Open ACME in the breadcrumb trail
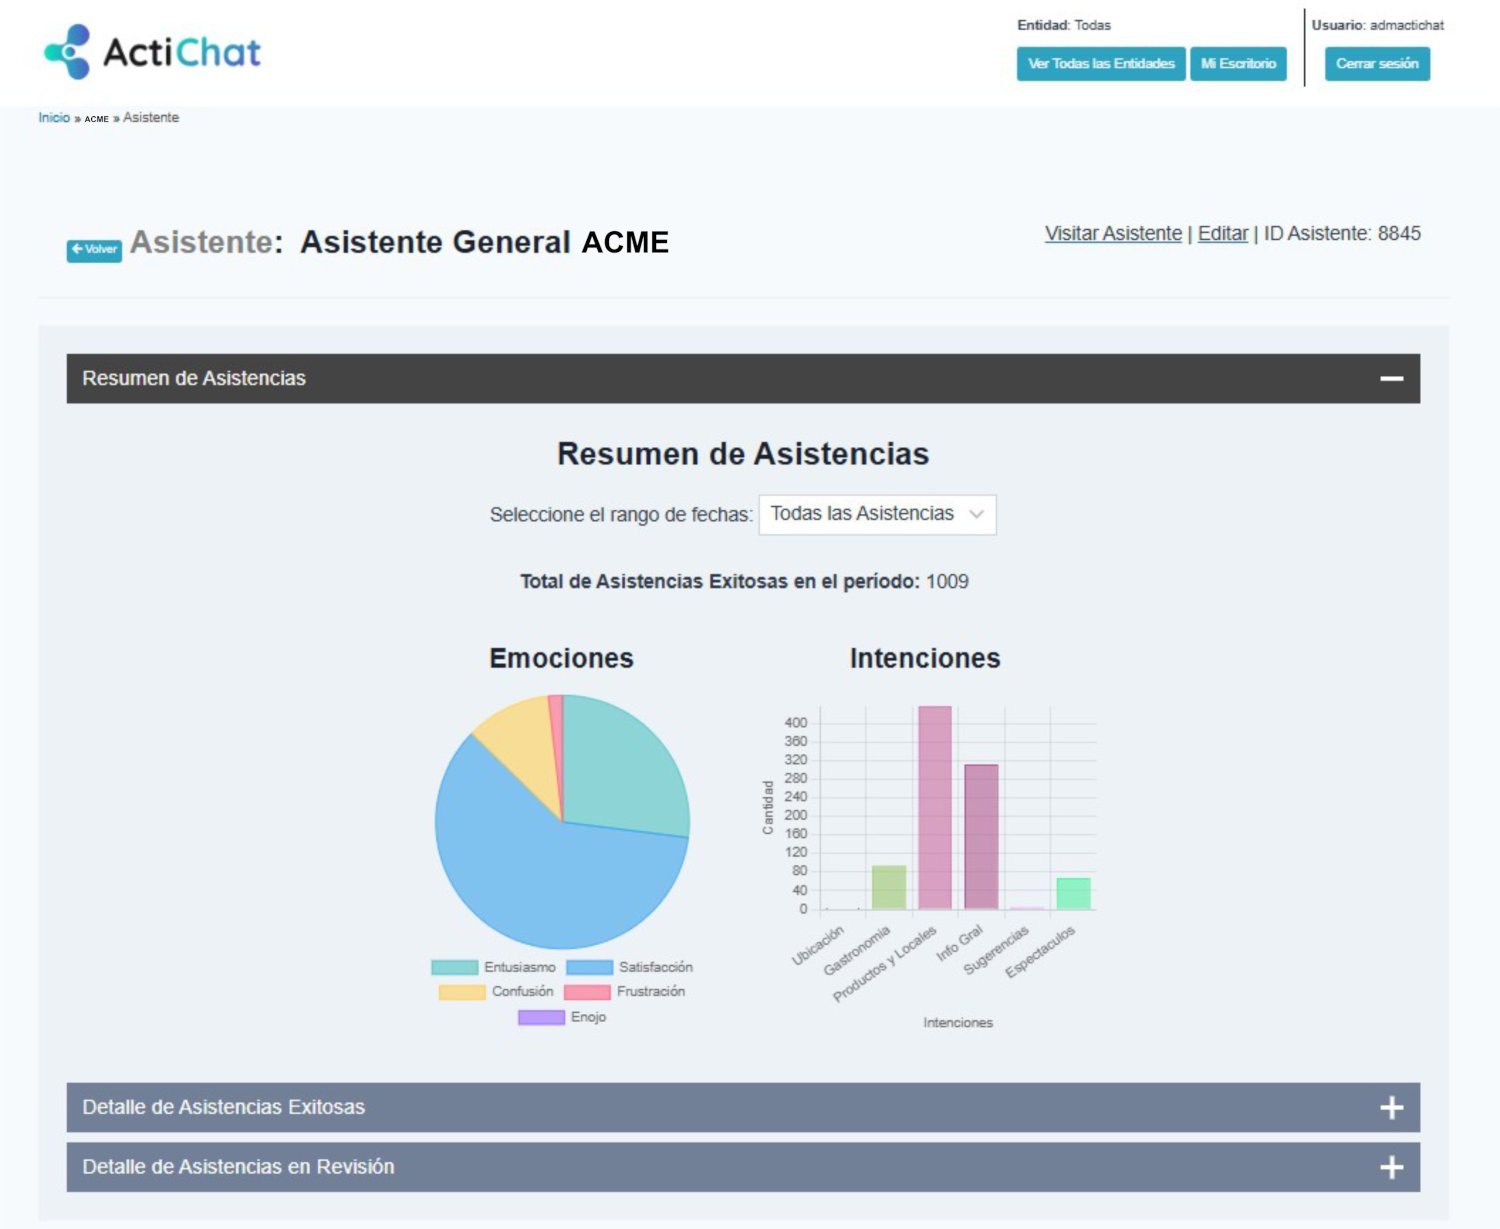1500x1229 pixels. click(96, 119)
